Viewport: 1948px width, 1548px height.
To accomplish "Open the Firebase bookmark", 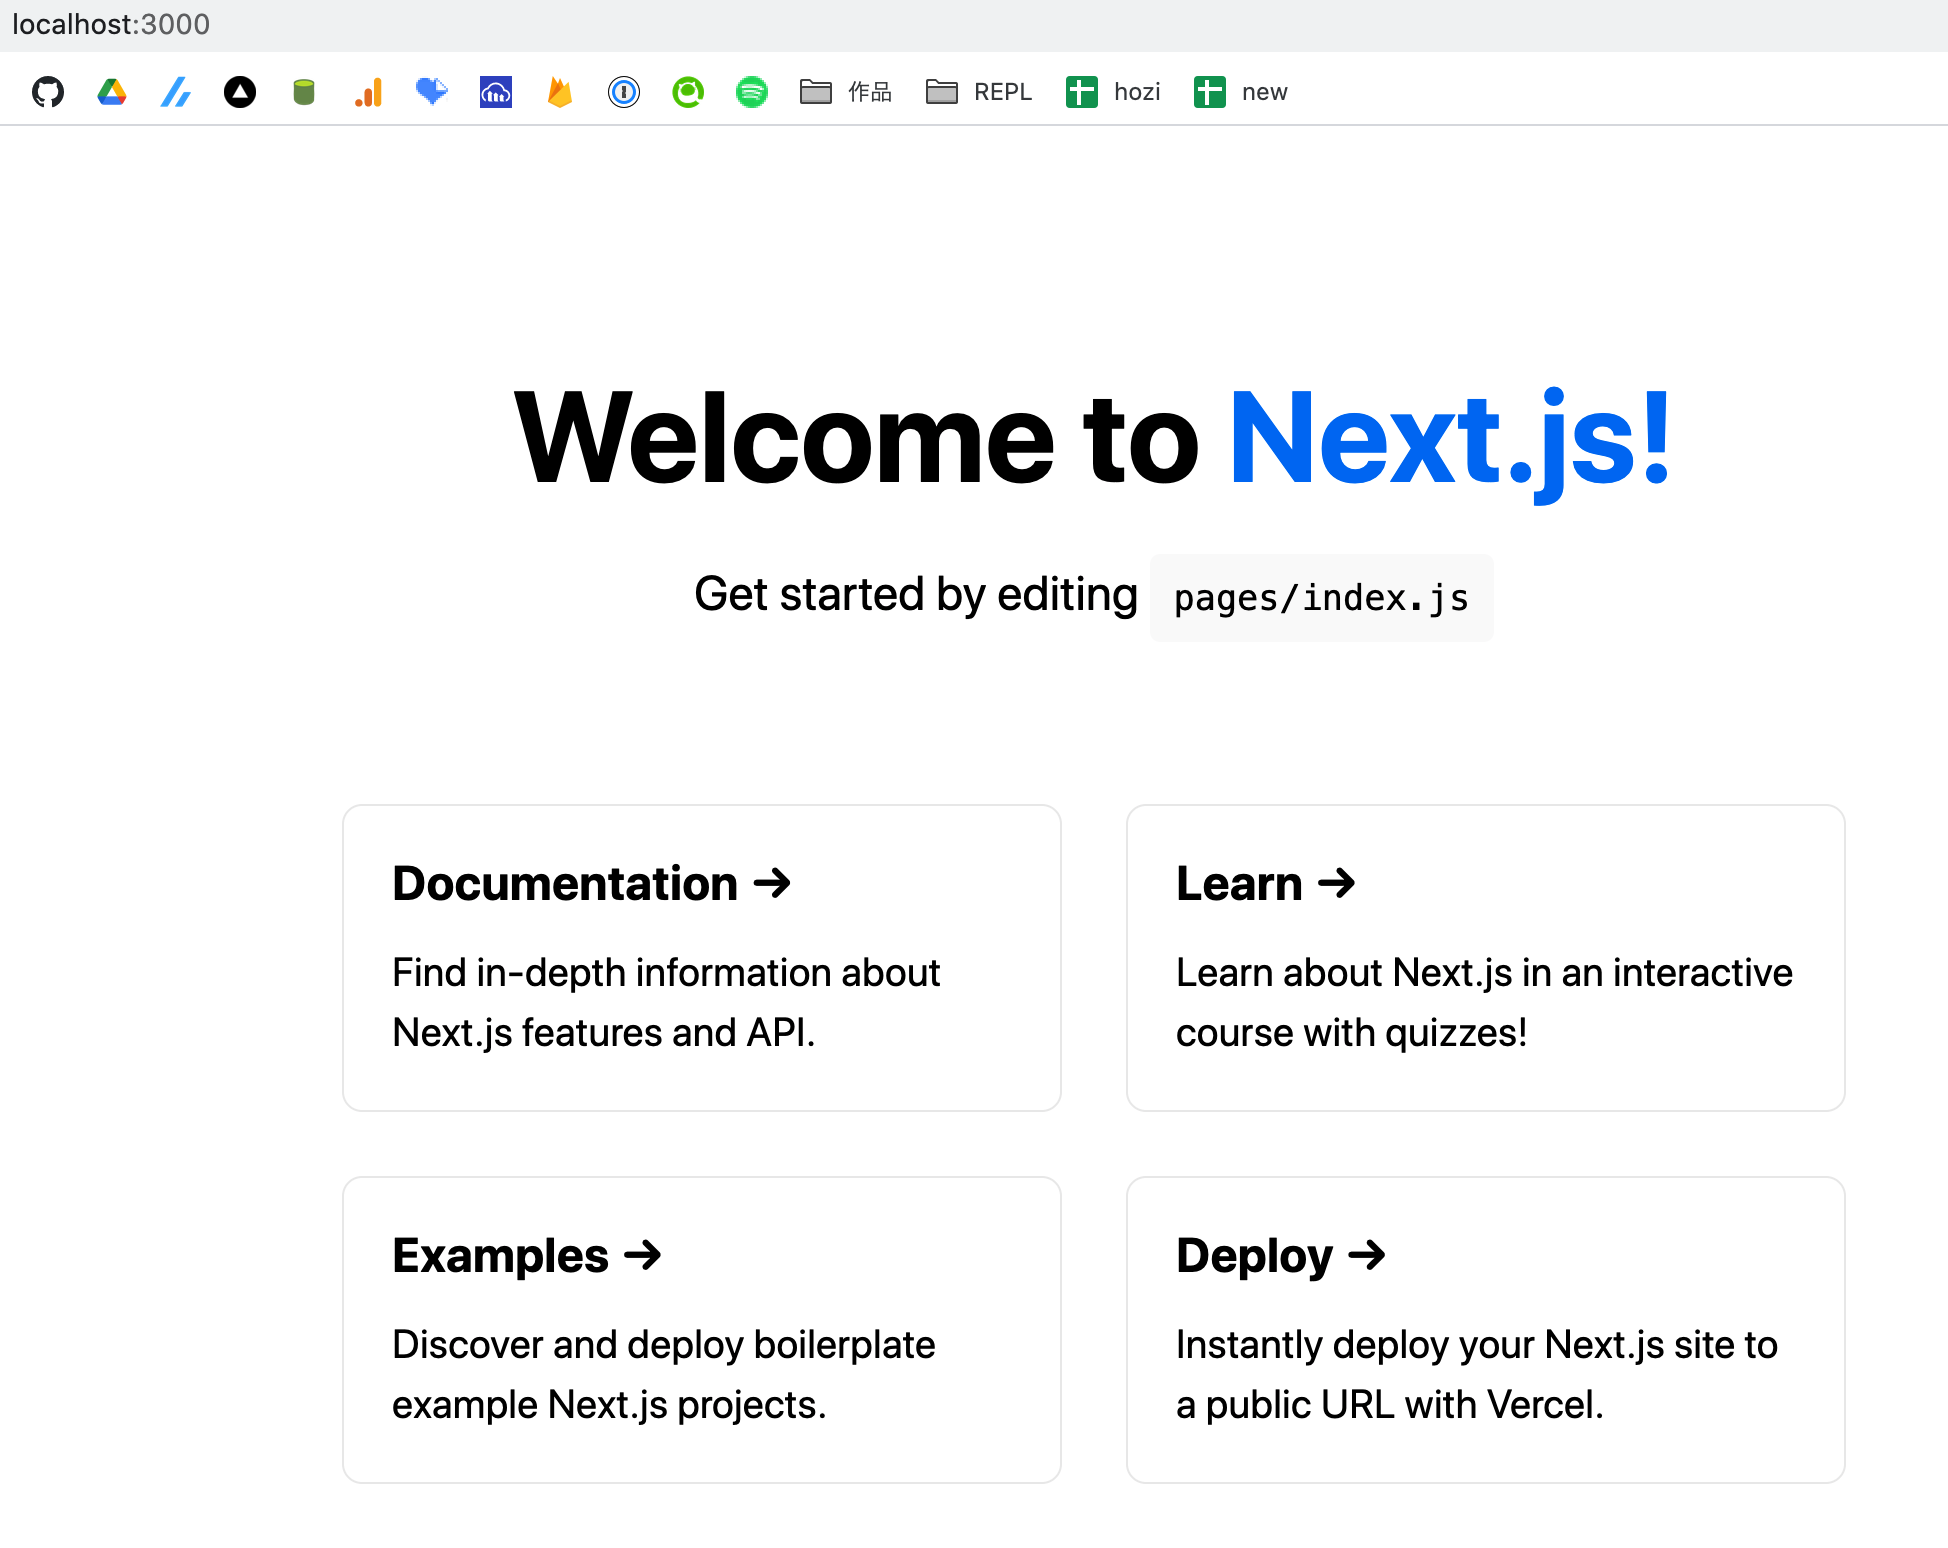I will pos(559,91).
